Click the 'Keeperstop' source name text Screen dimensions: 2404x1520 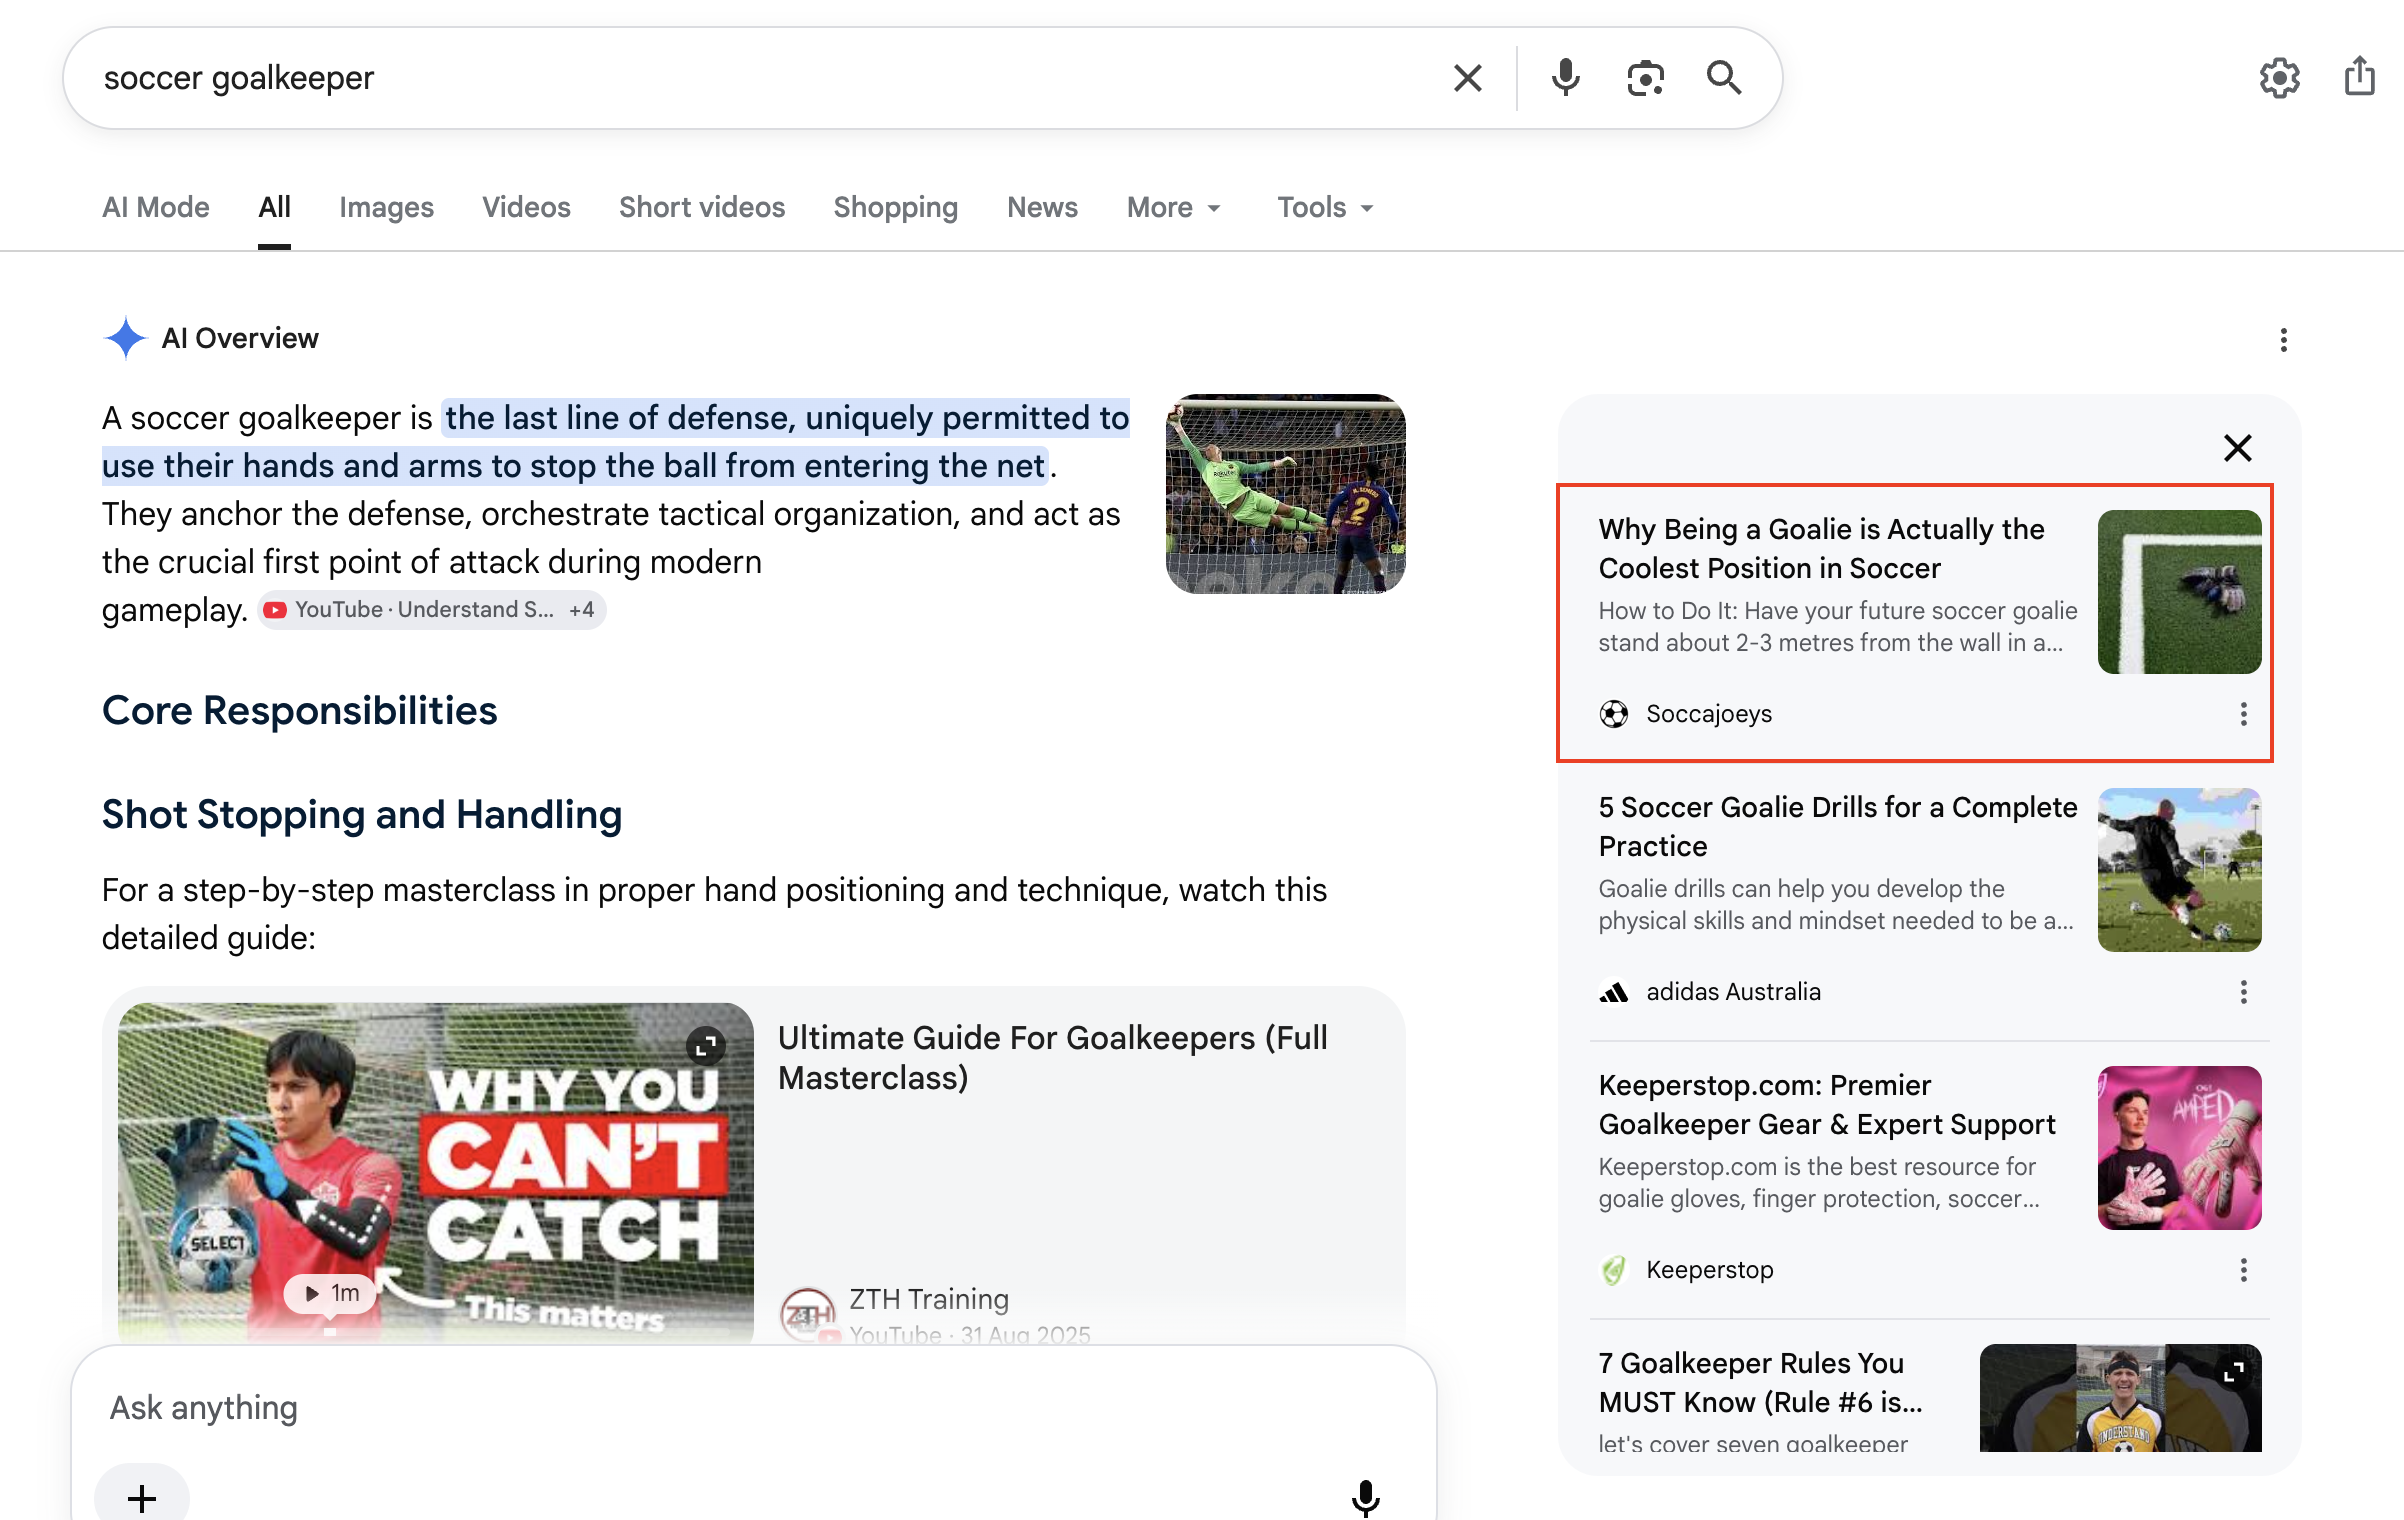pyautogui.click(x=1710, y=1270)
